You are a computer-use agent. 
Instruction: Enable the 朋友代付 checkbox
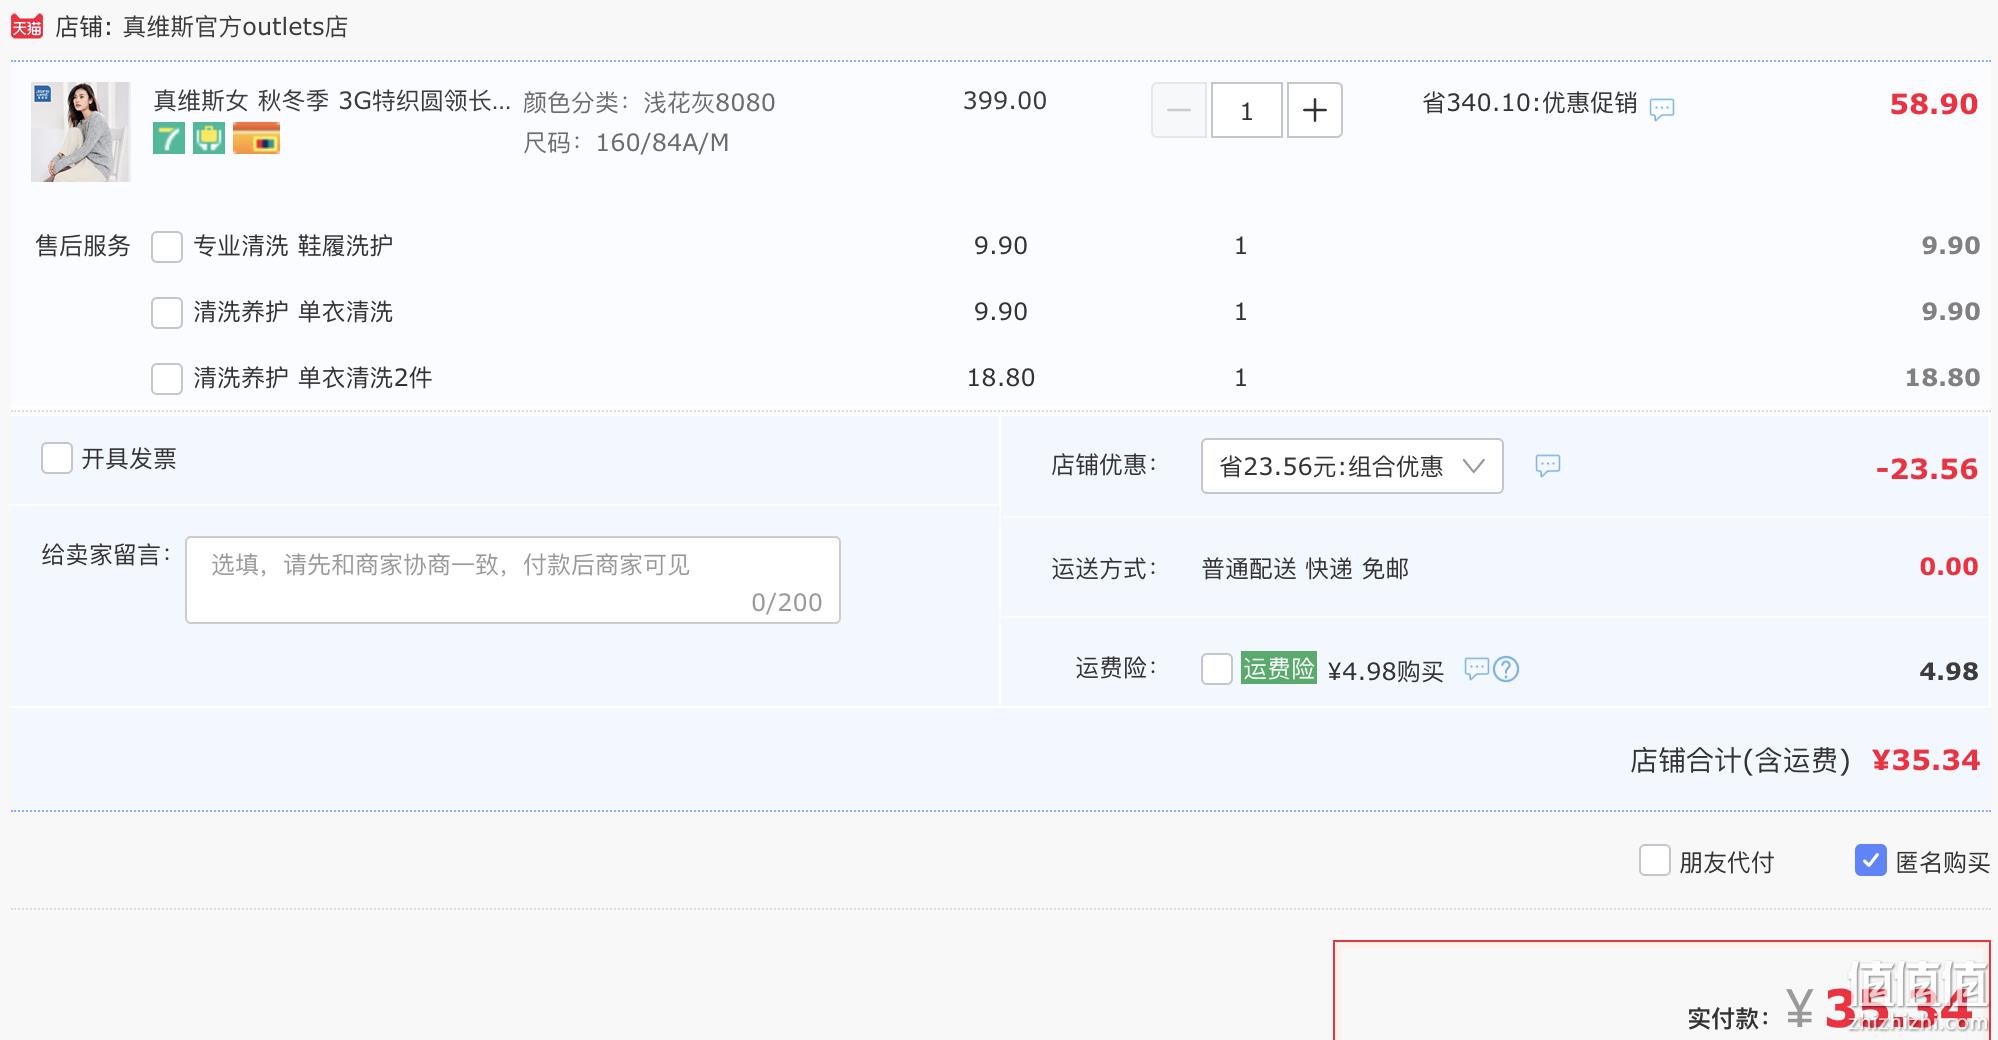coord(1655,860)
